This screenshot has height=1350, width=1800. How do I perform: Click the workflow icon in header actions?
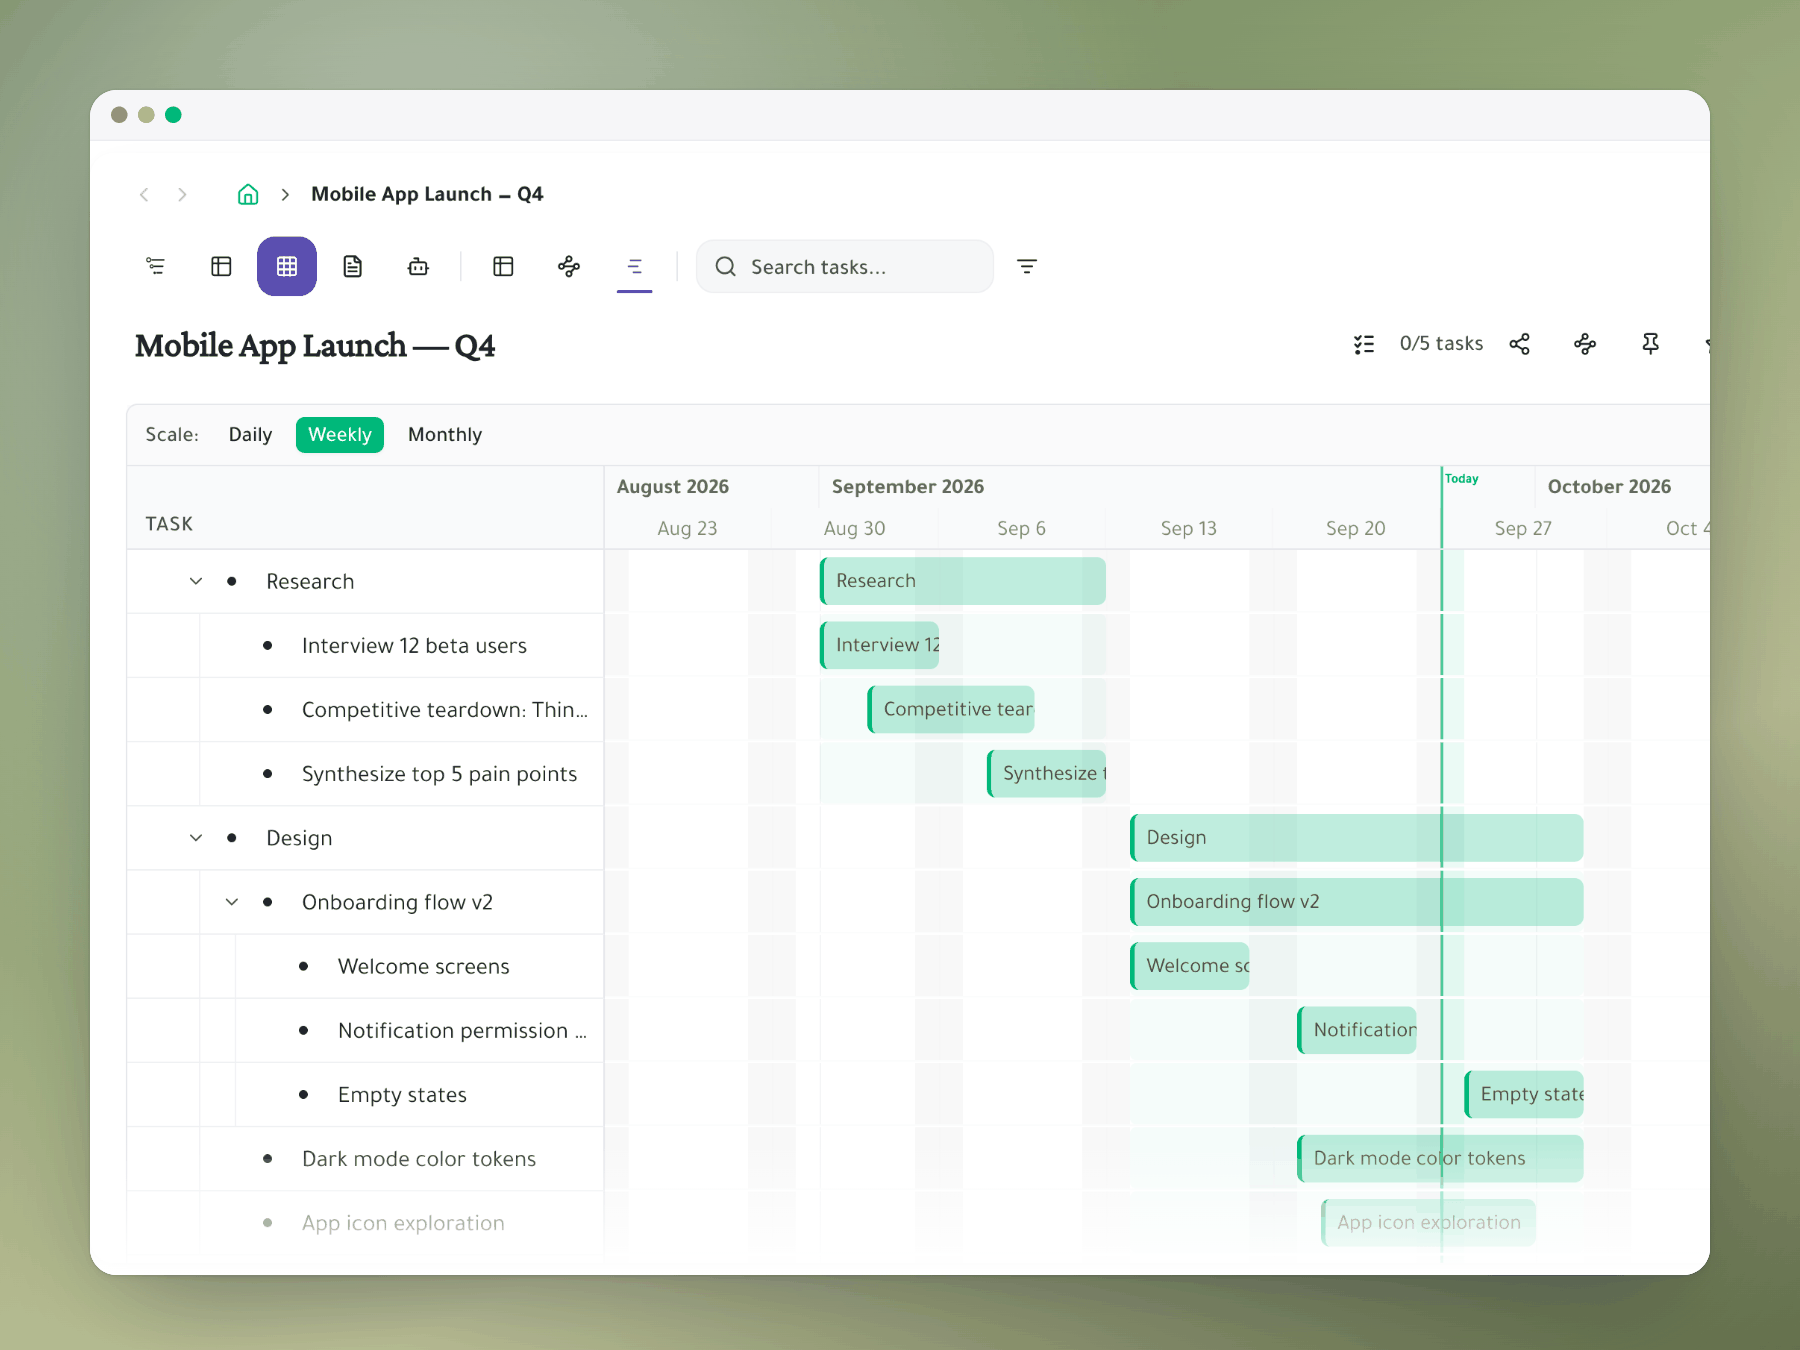click(1585, 344)
